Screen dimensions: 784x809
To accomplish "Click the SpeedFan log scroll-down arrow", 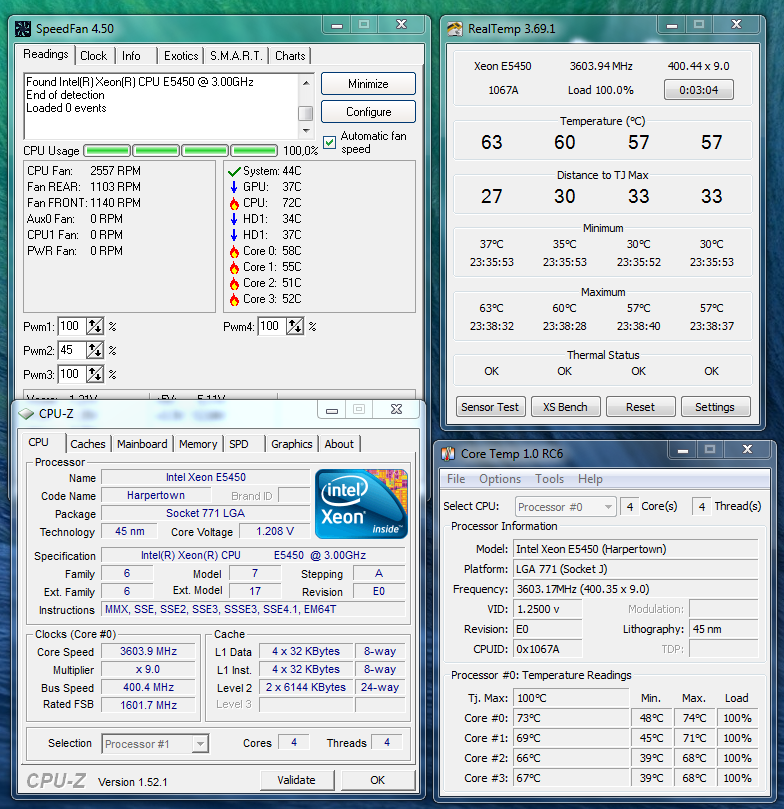I will point(306,131).
